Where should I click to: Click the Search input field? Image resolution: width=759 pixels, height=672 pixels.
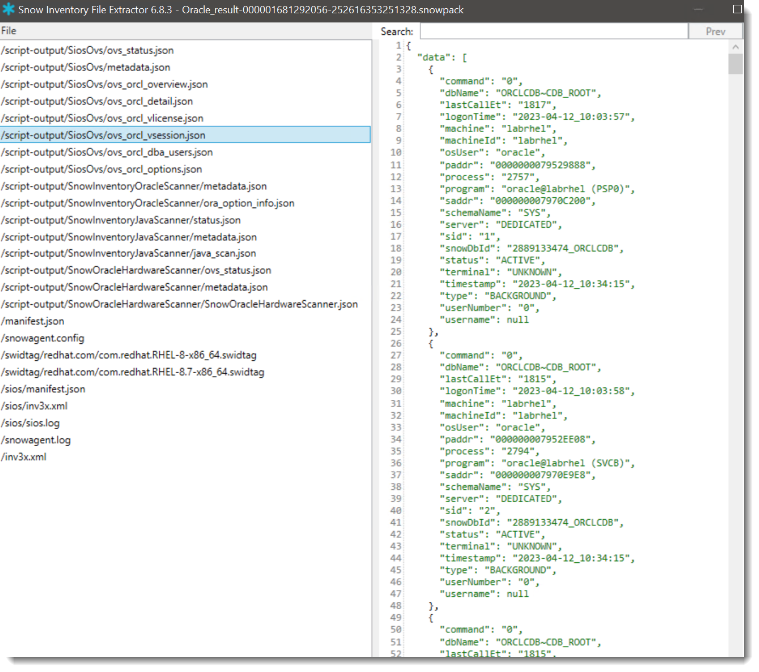click(554, 31)
